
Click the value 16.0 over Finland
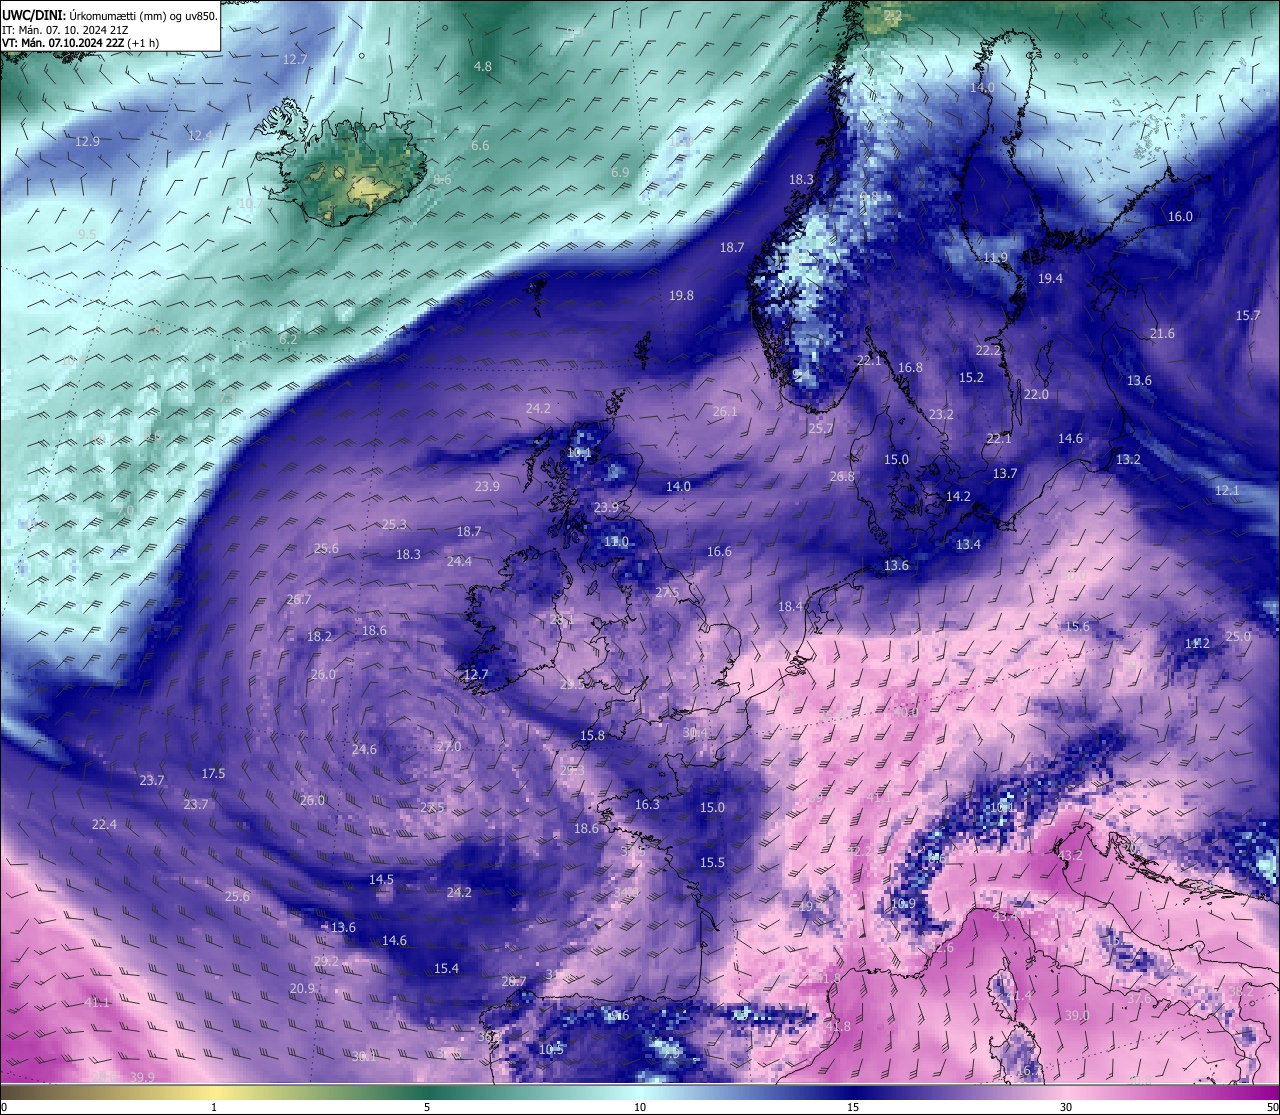(1180, 217)
